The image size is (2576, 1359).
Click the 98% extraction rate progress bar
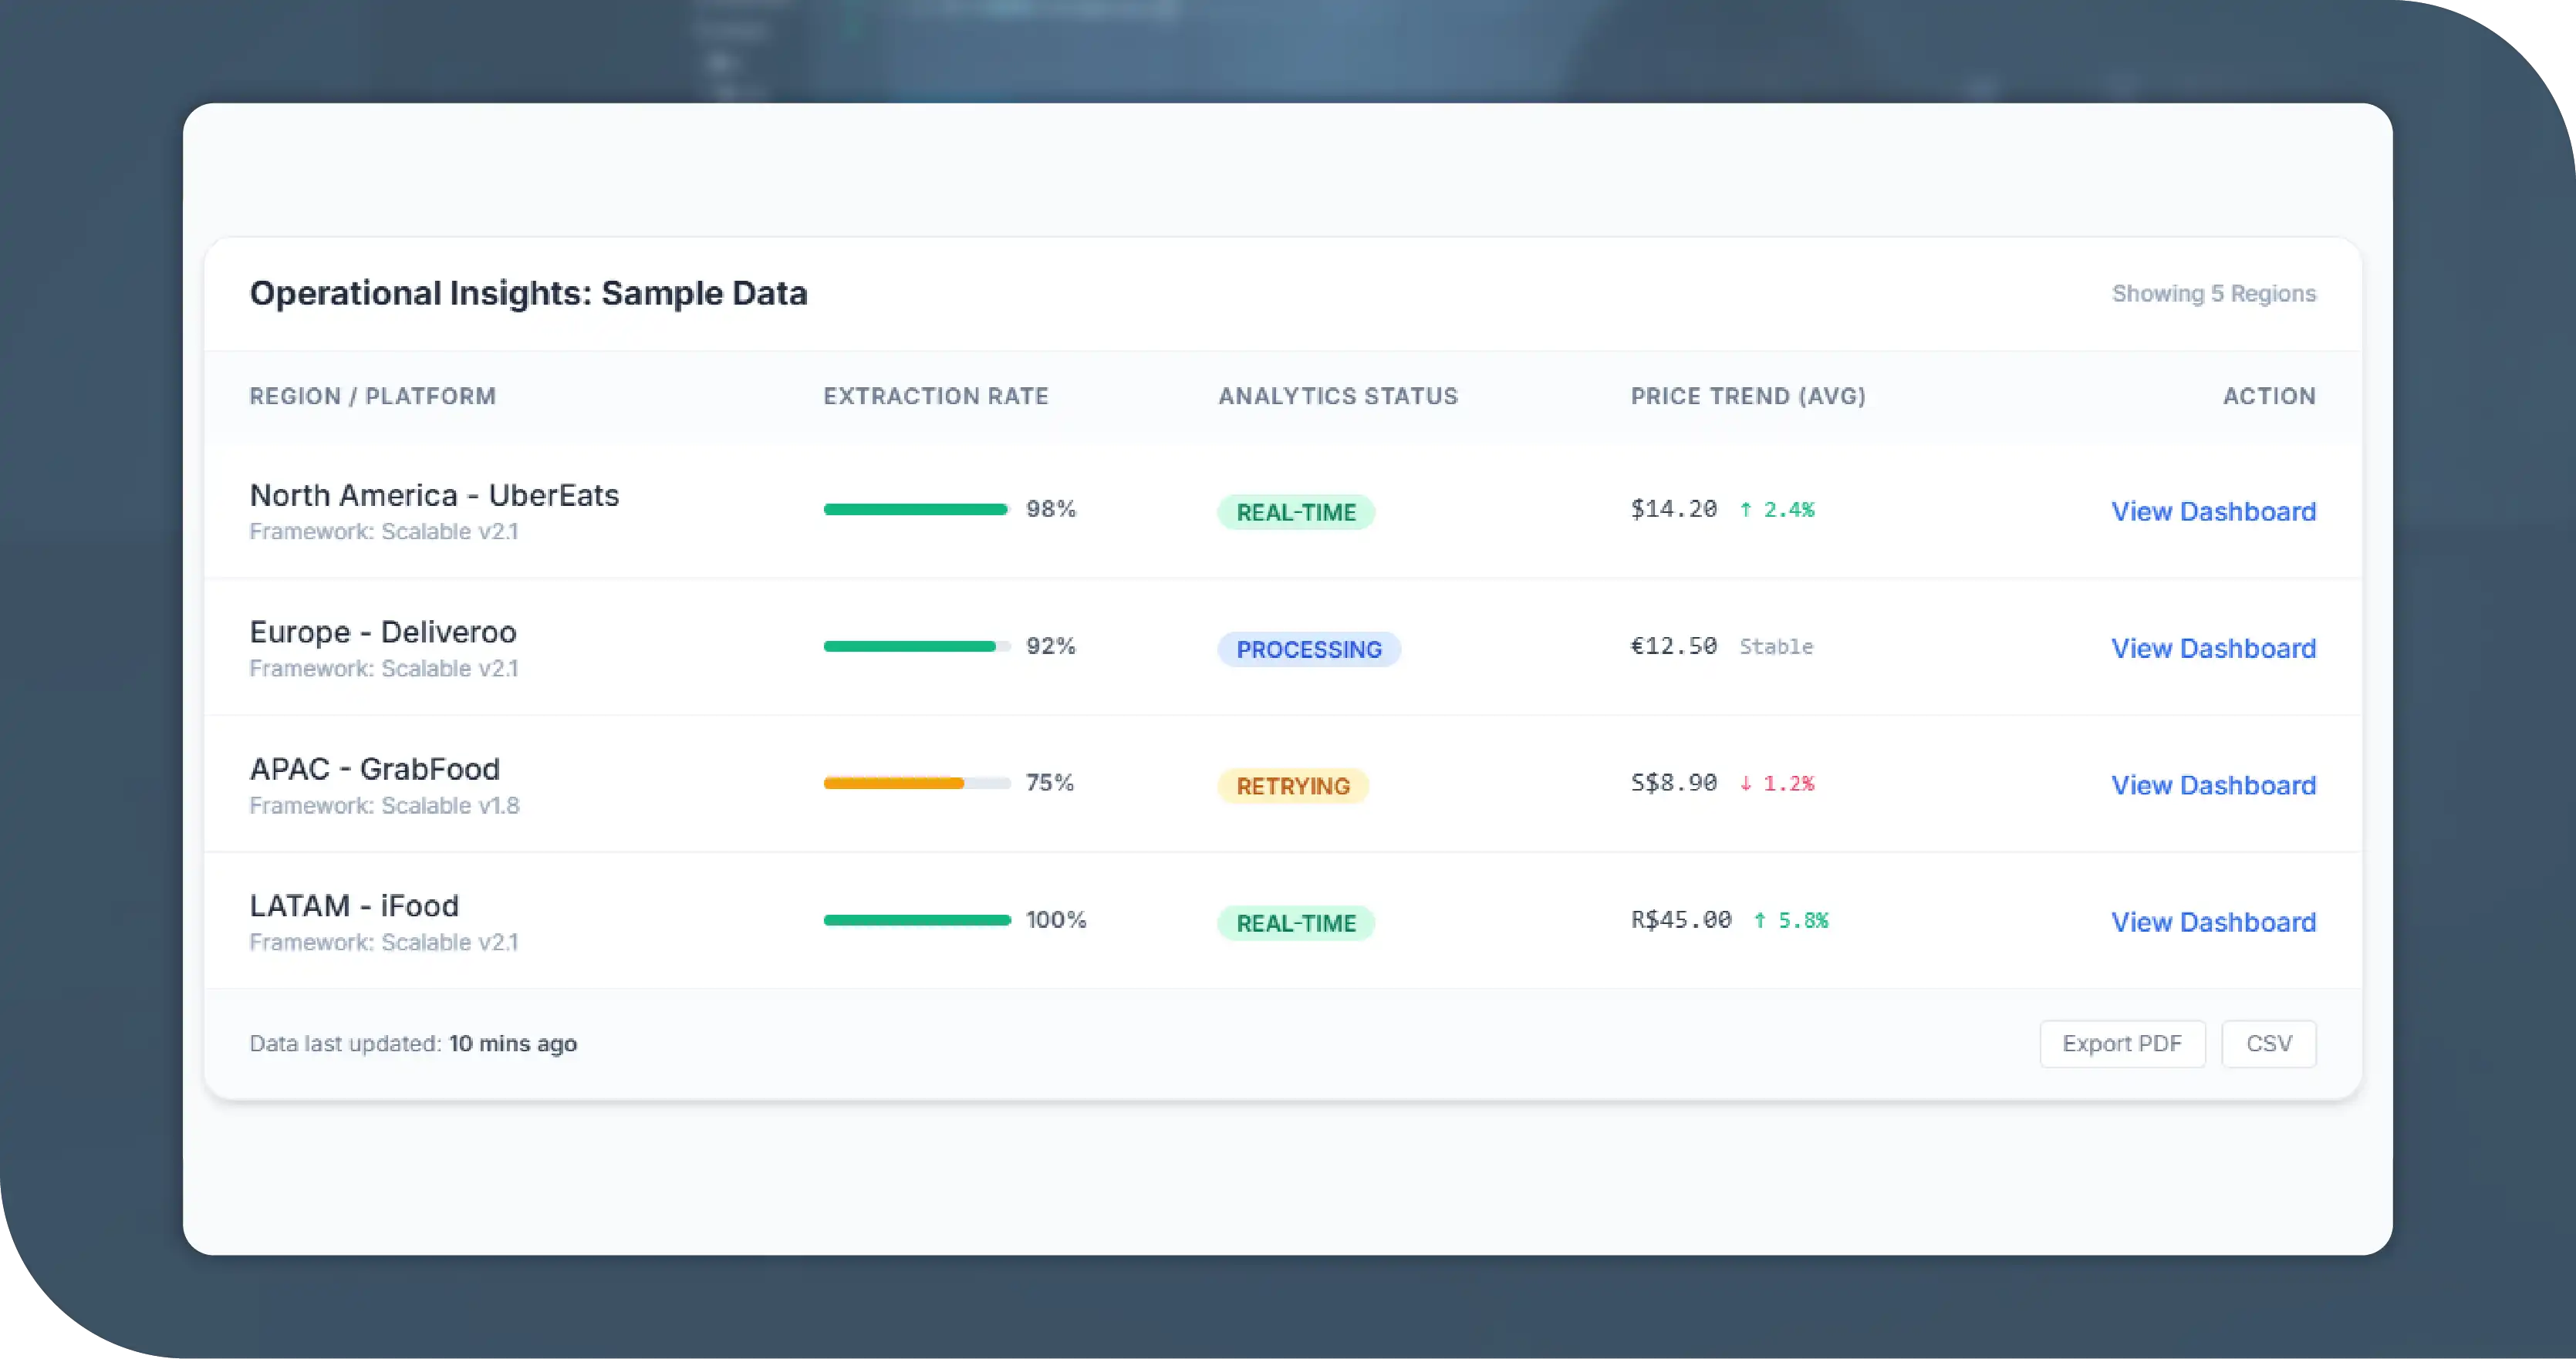[916, 509]
